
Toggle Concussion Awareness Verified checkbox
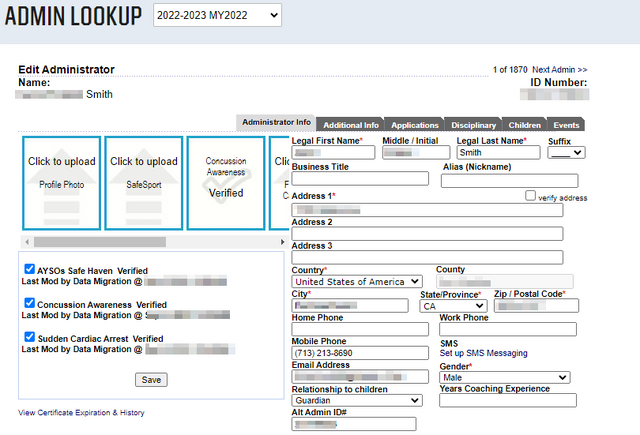(x=30, y=303)
